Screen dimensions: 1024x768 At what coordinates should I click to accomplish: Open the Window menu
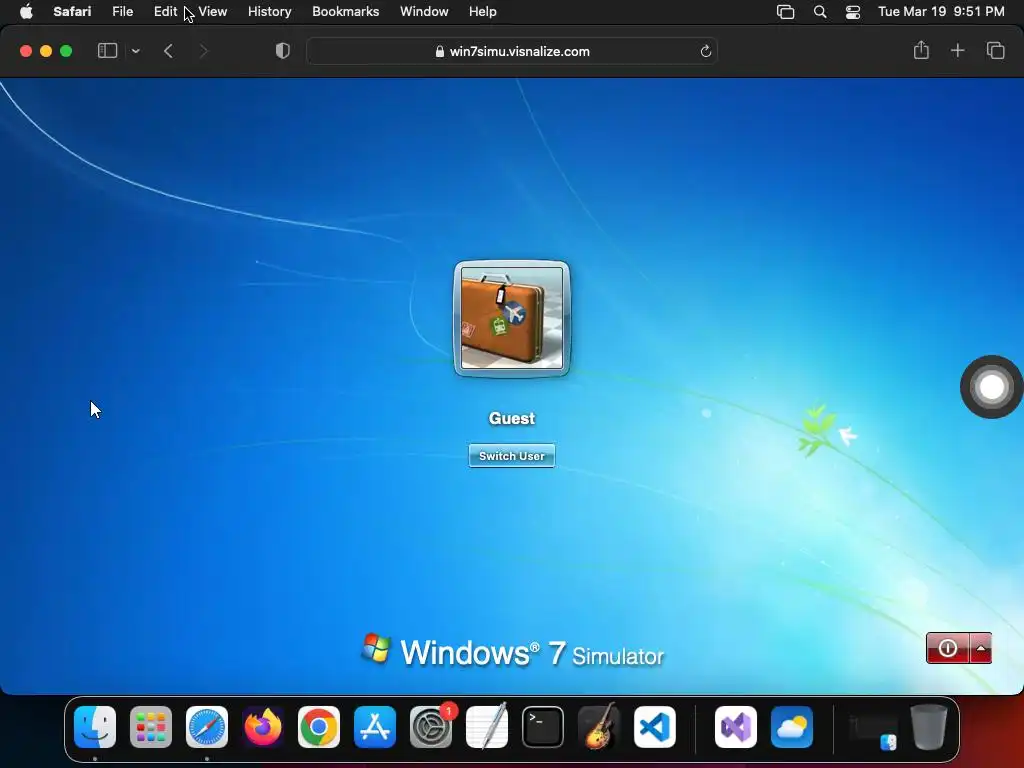click(424, 12)
